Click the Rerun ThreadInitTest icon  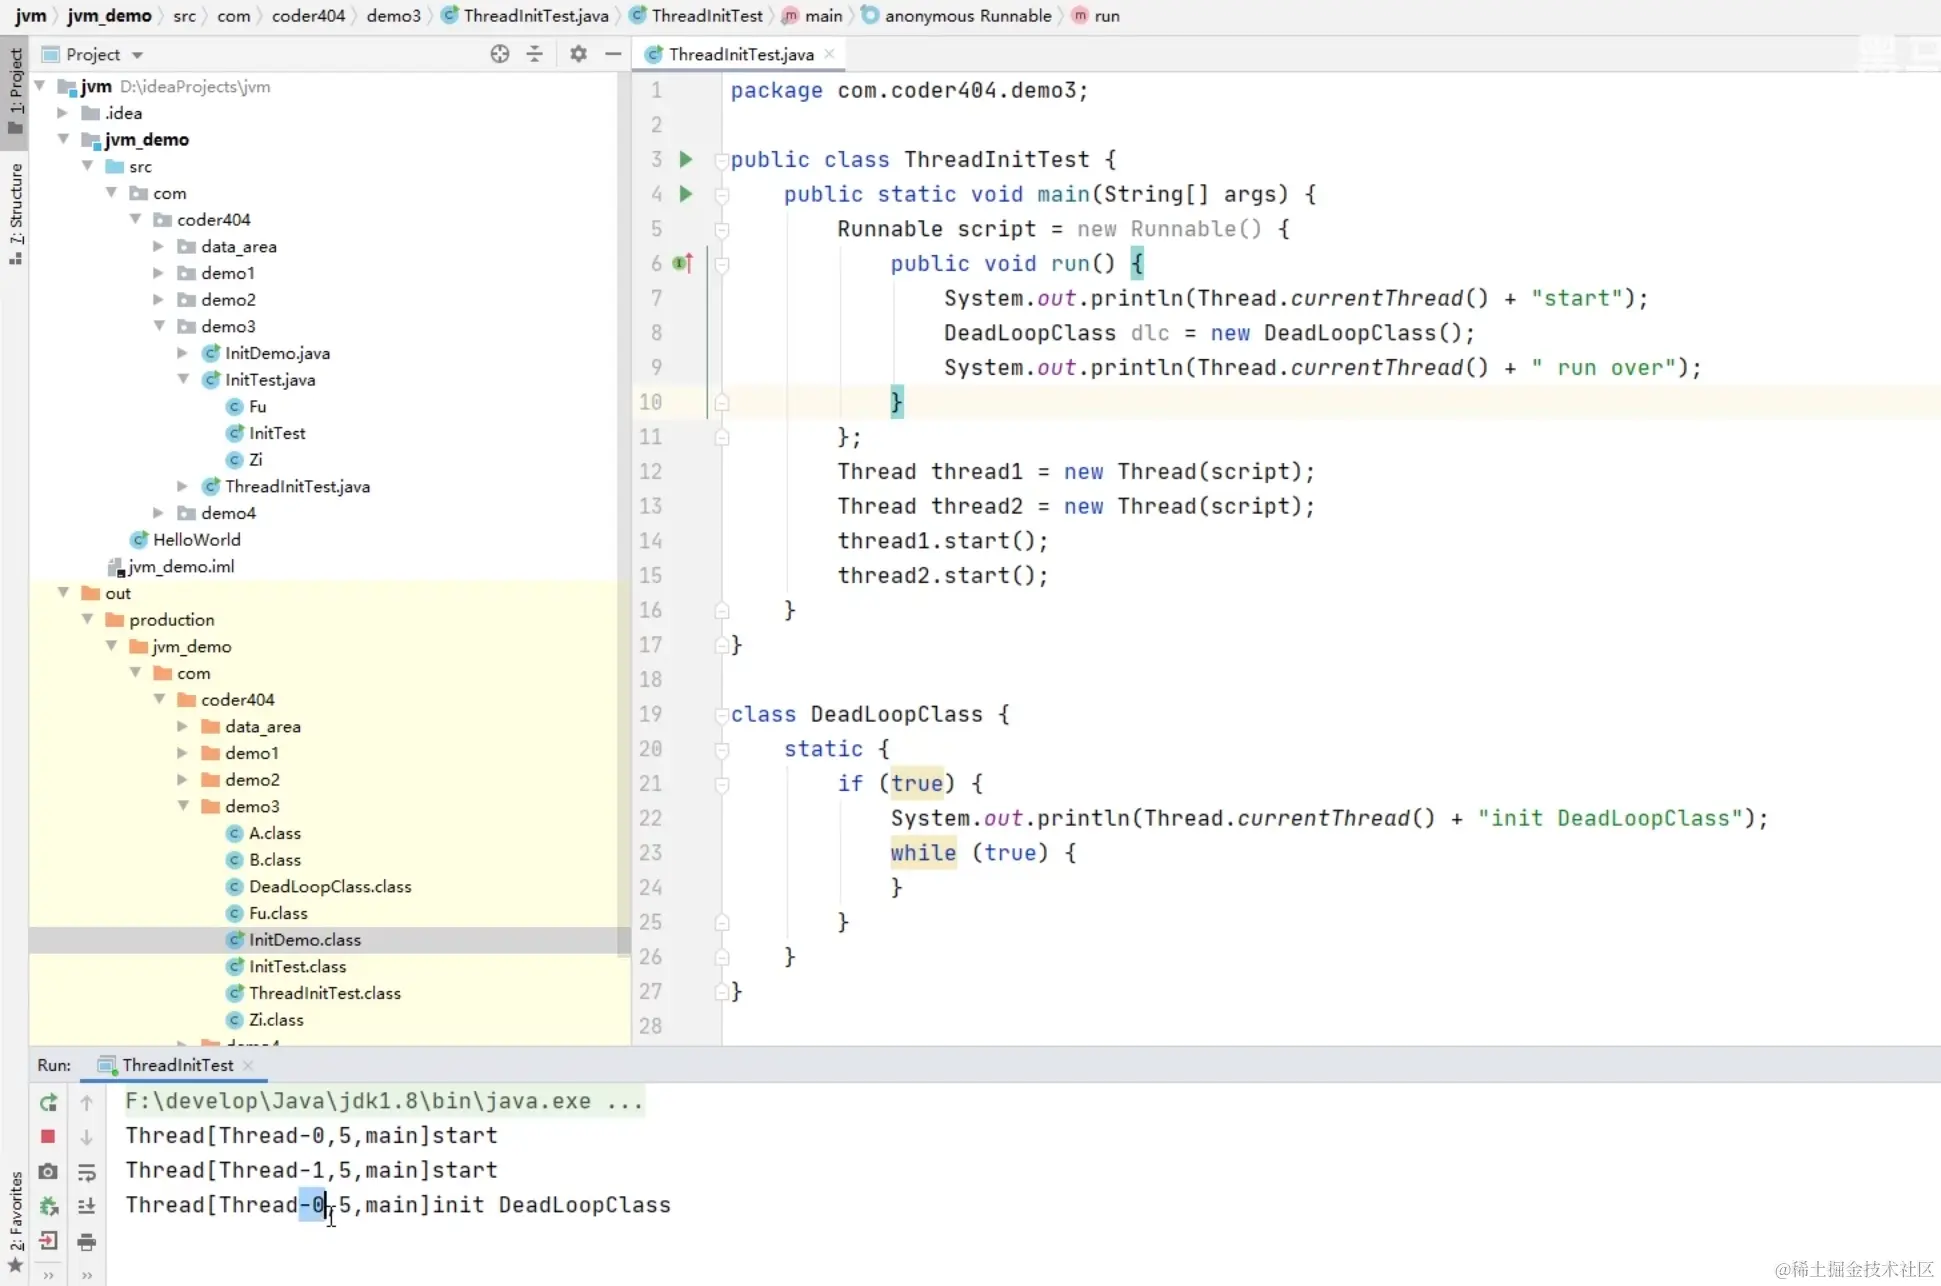point(48,1102)
